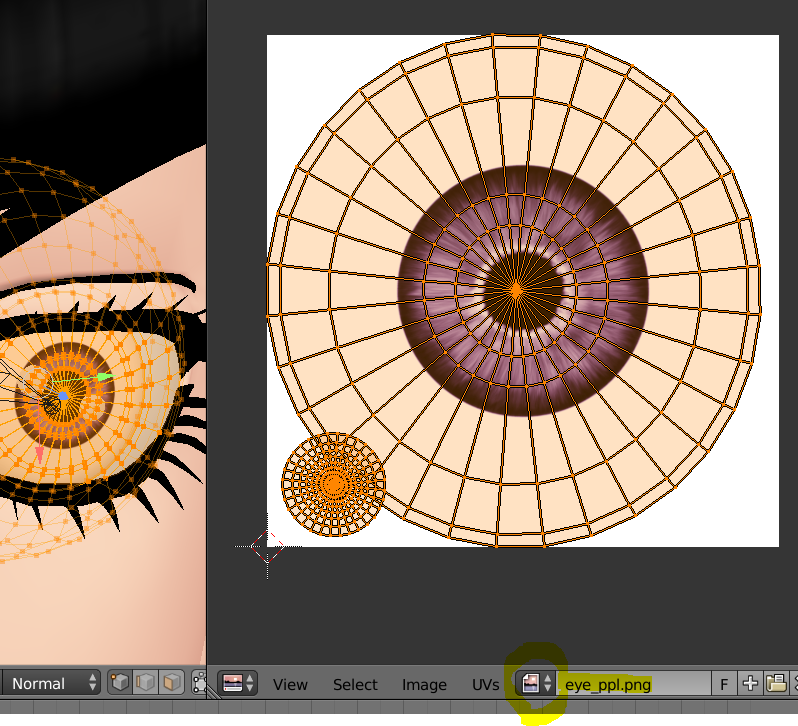The width and height of the screenshot is (798, 726).
Task: Toggle fake user F button
Action: click(x=724, y=684)
